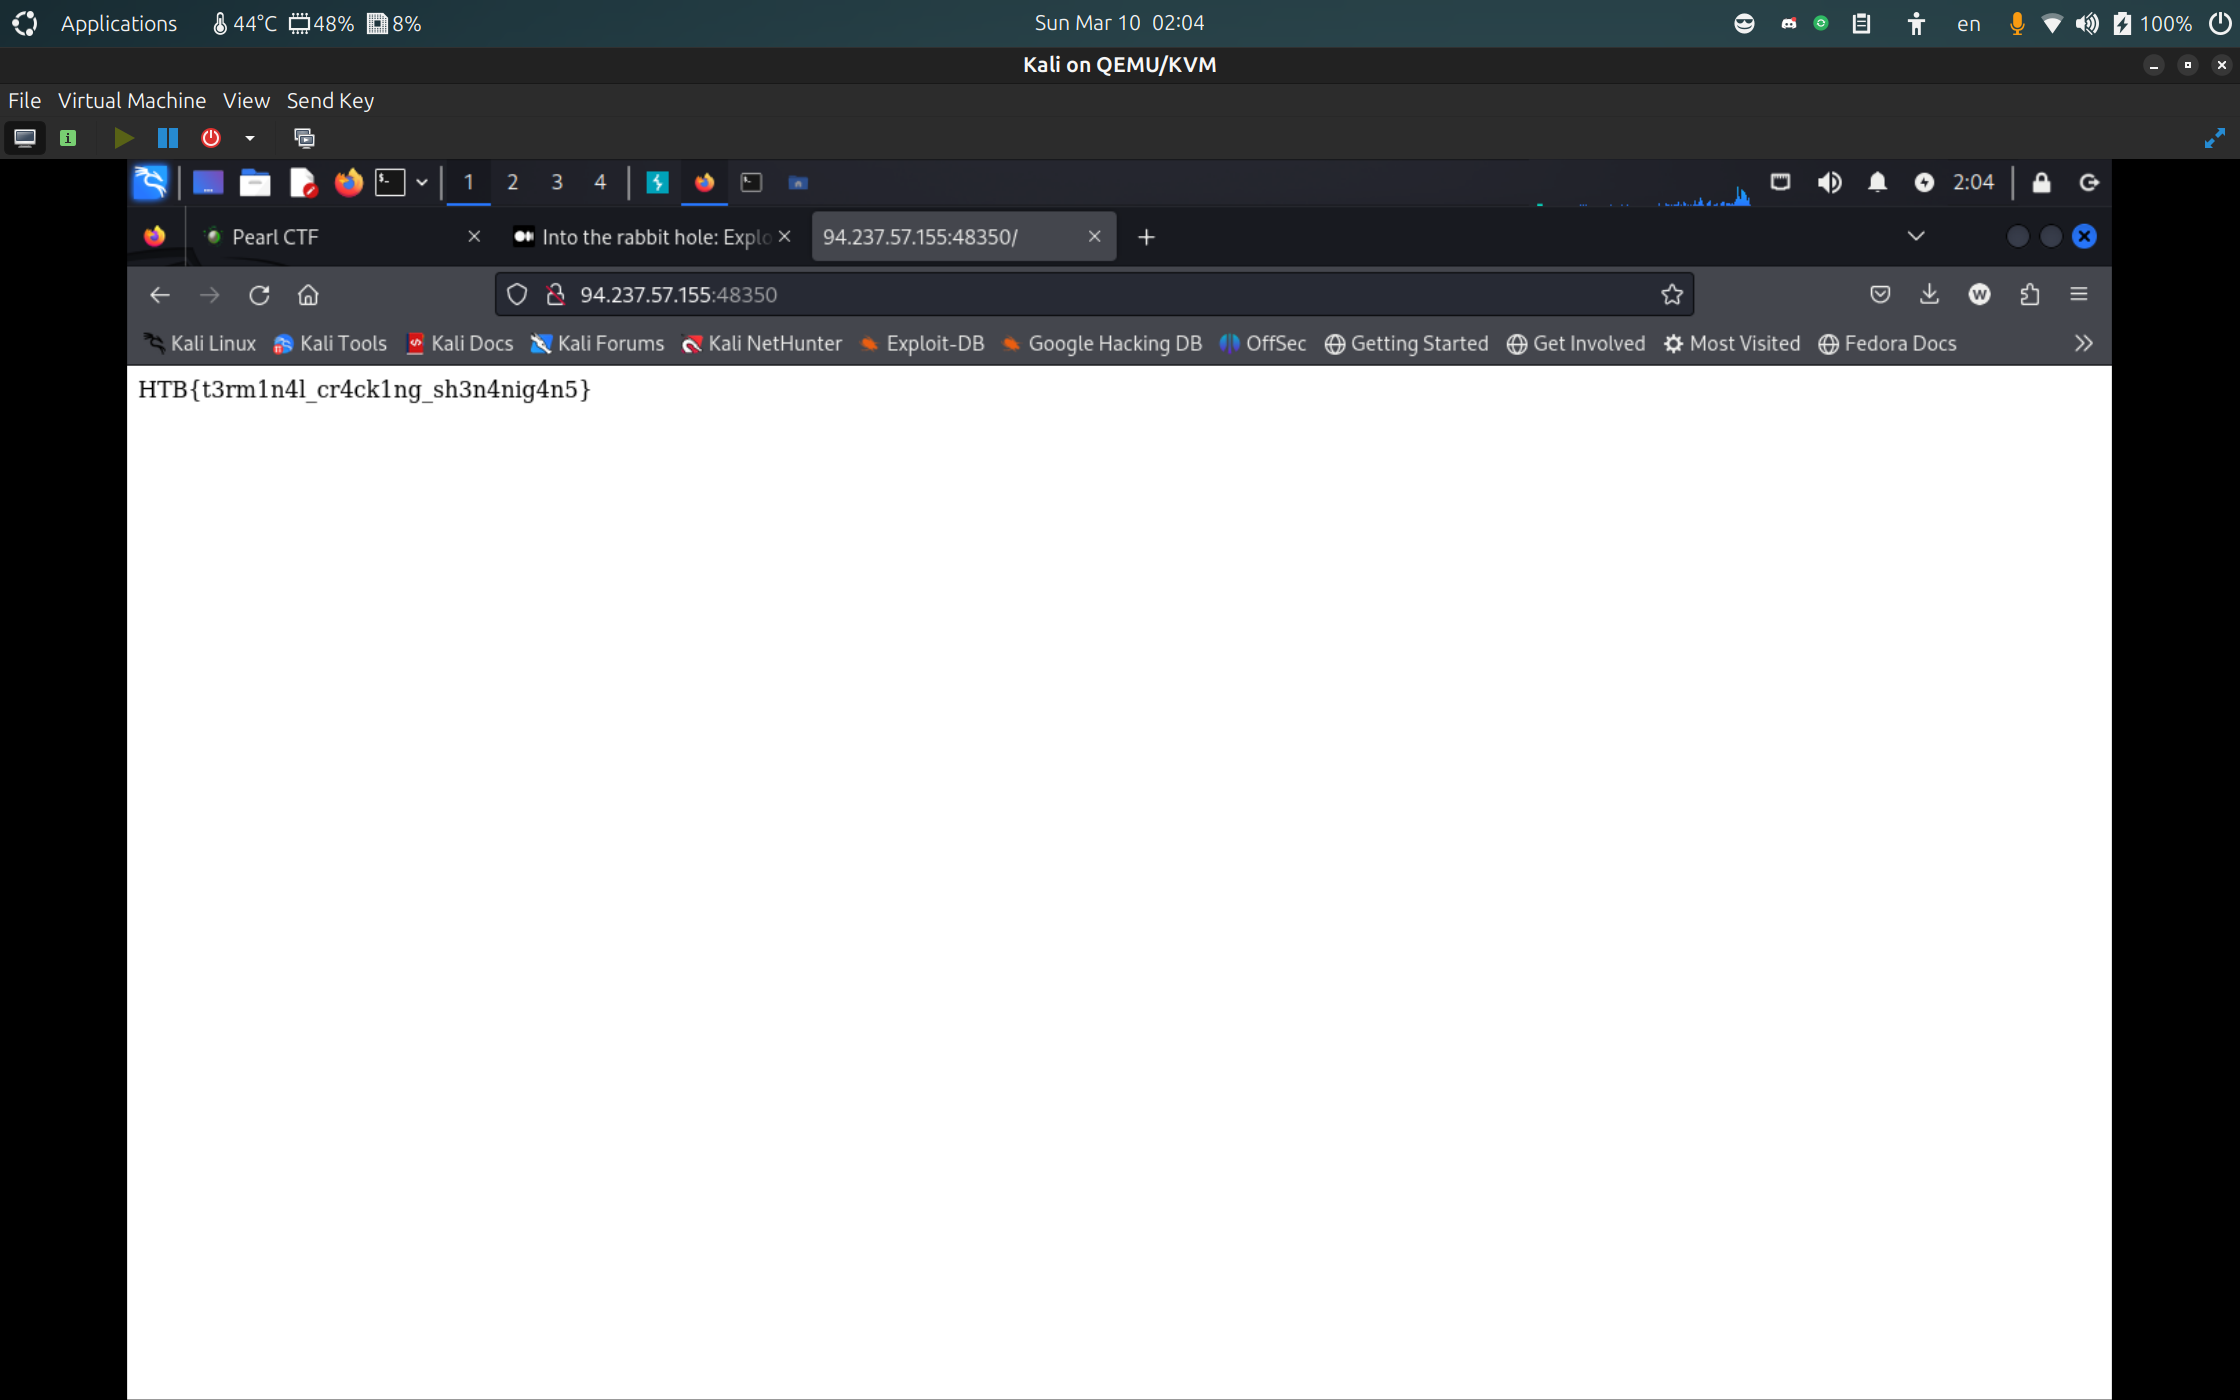Open the View menu in virt-manager
Viewport: 2240px width, 1400px height.
tap(246, 101)
